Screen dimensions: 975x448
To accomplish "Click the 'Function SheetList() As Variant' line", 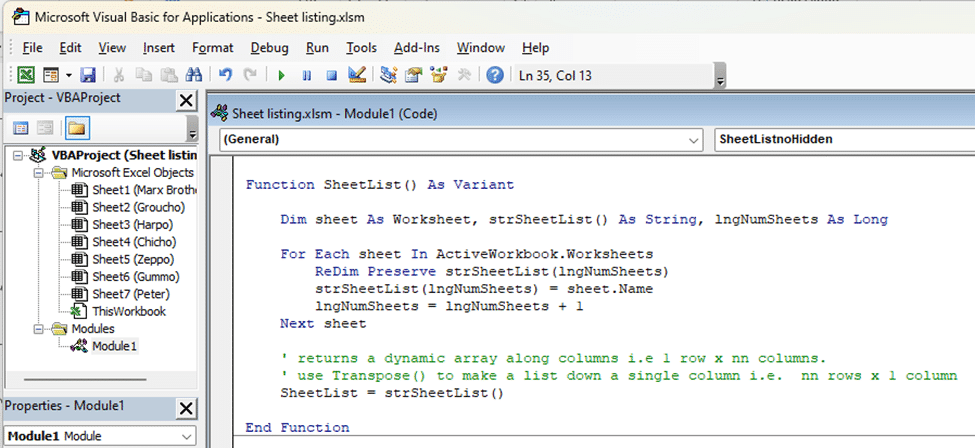I will pyautogui.click(x=380, y=185).
